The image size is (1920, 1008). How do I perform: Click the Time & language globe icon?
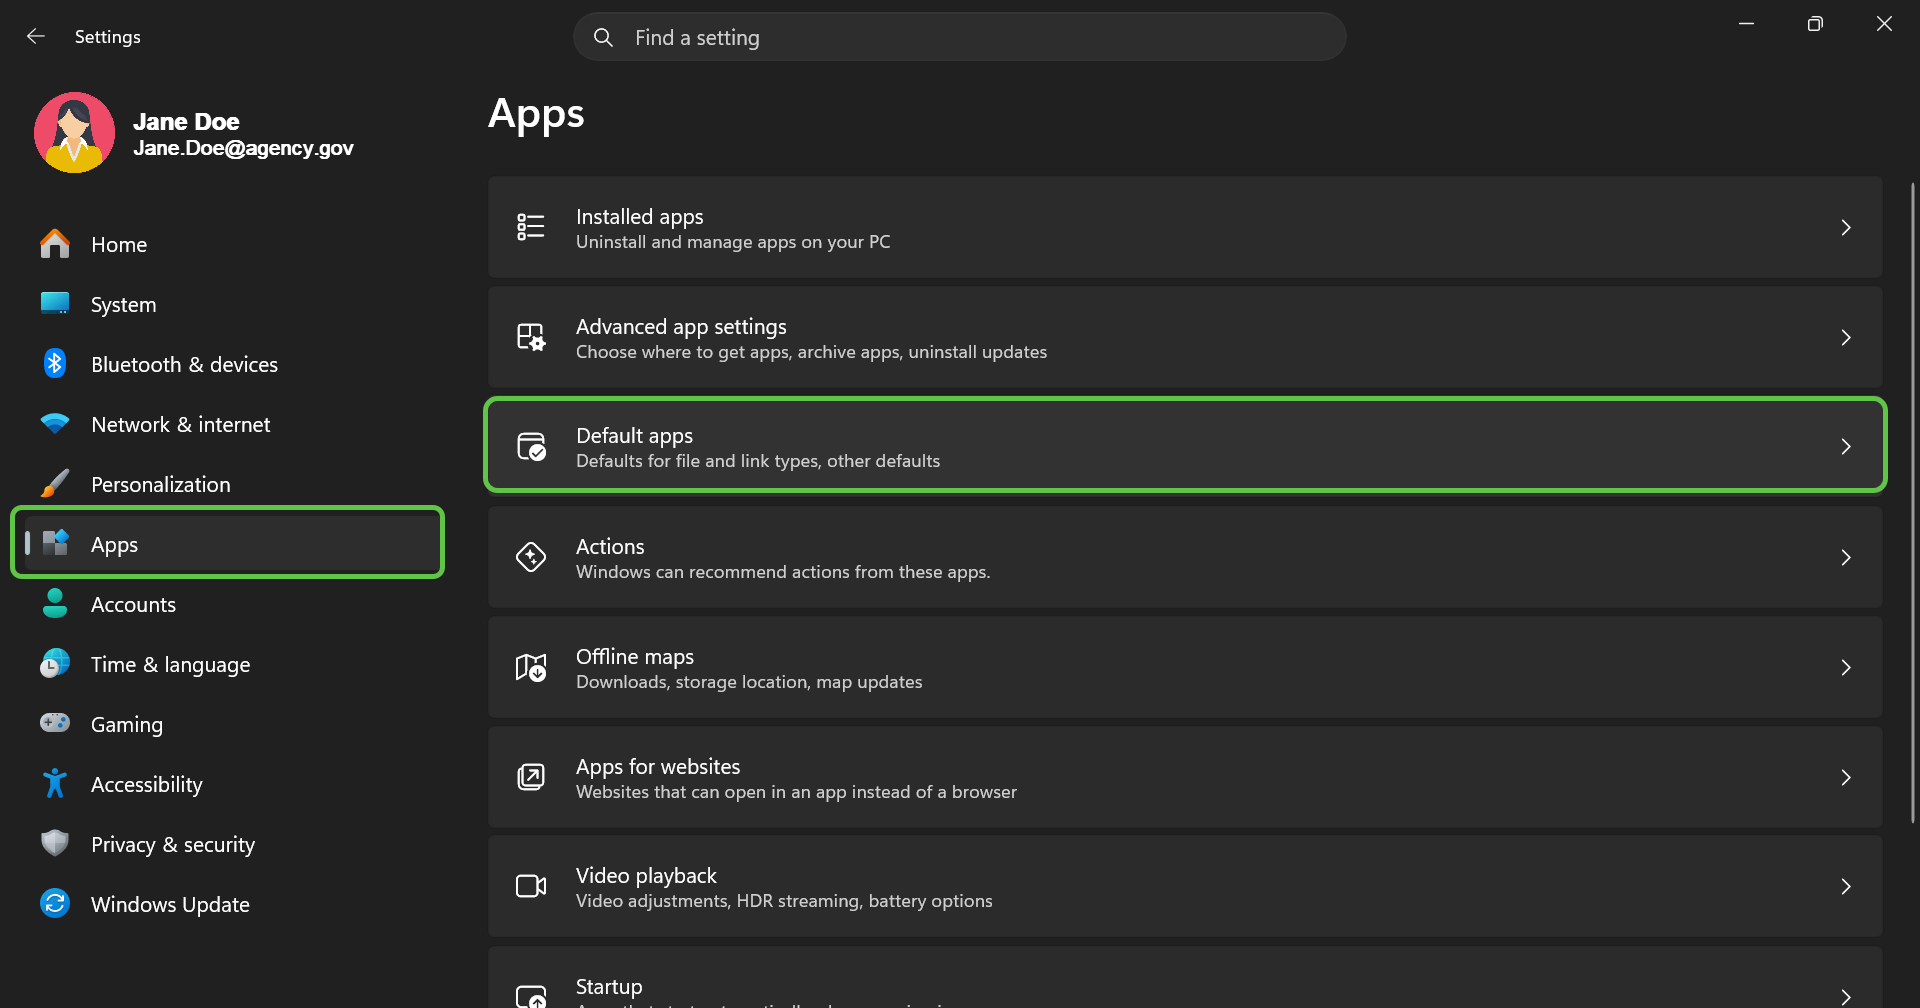tap(55, 663)
